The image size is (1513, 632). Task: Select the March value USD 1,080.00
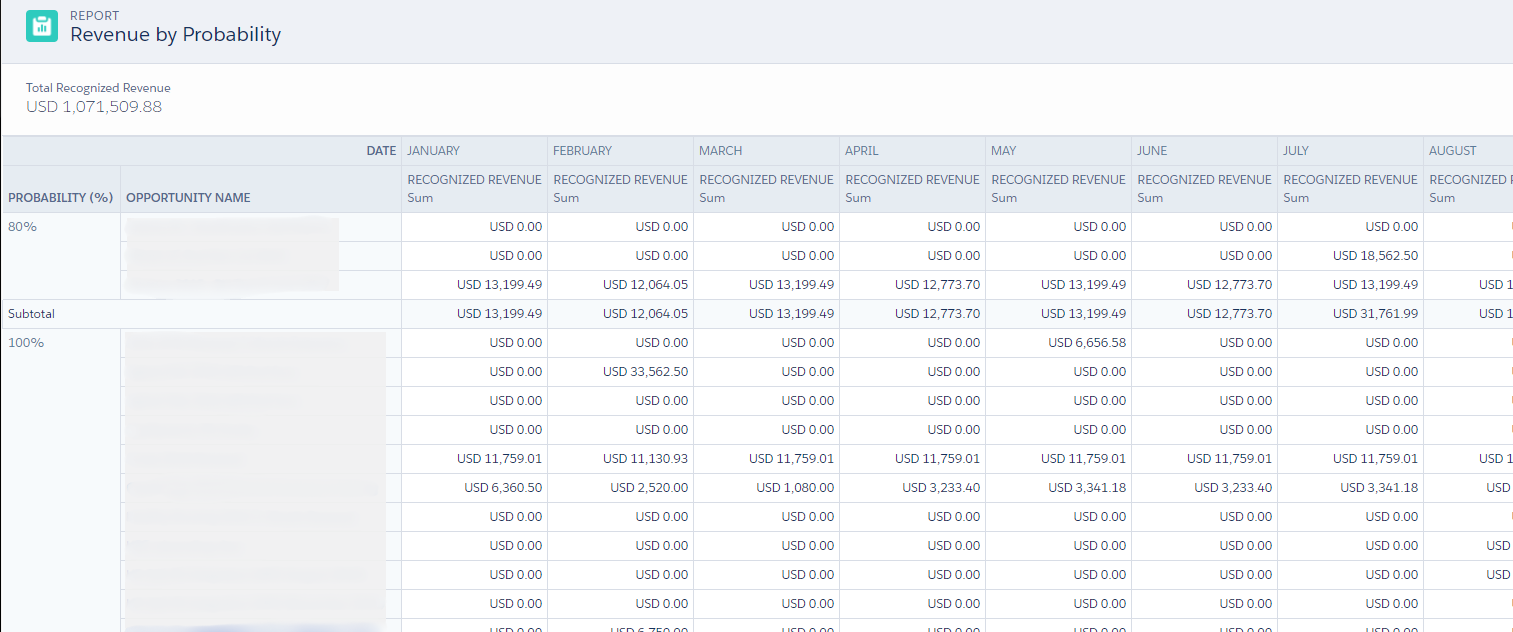(795, 488)
